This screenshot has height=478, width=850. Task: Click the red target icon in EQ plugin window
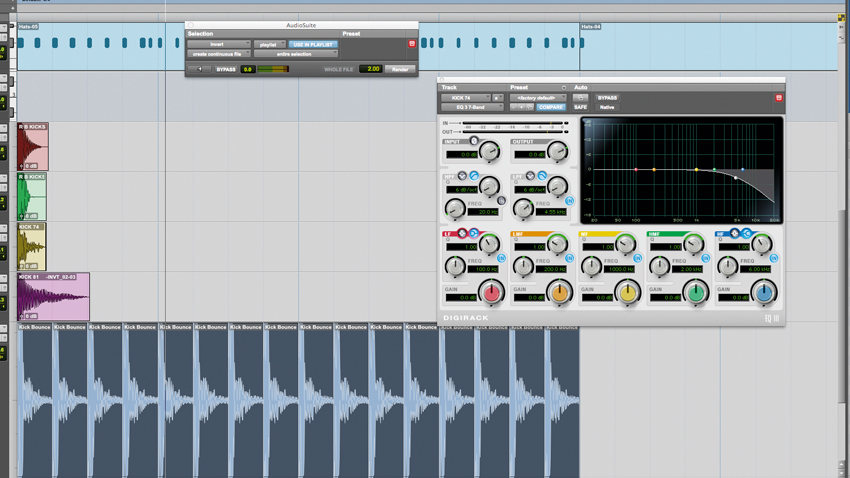point(778,98)
